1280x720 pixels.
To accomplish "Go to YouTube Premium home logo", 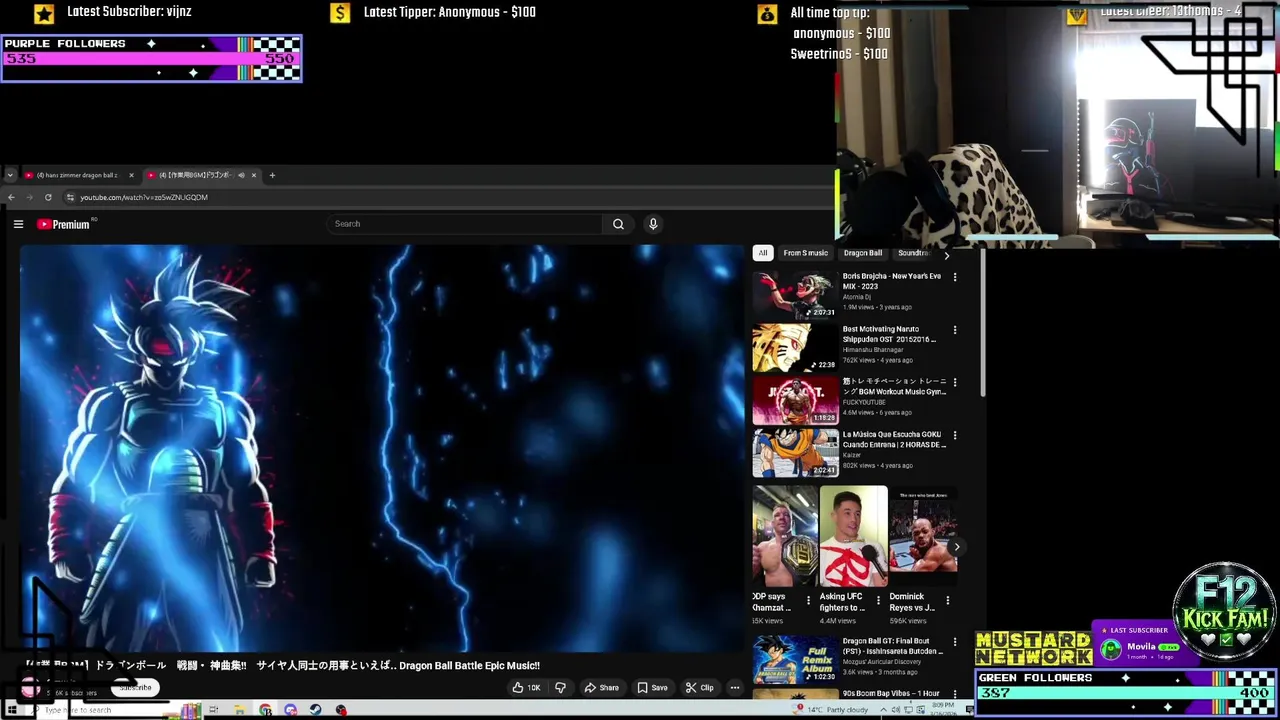I will pos(64,224).
